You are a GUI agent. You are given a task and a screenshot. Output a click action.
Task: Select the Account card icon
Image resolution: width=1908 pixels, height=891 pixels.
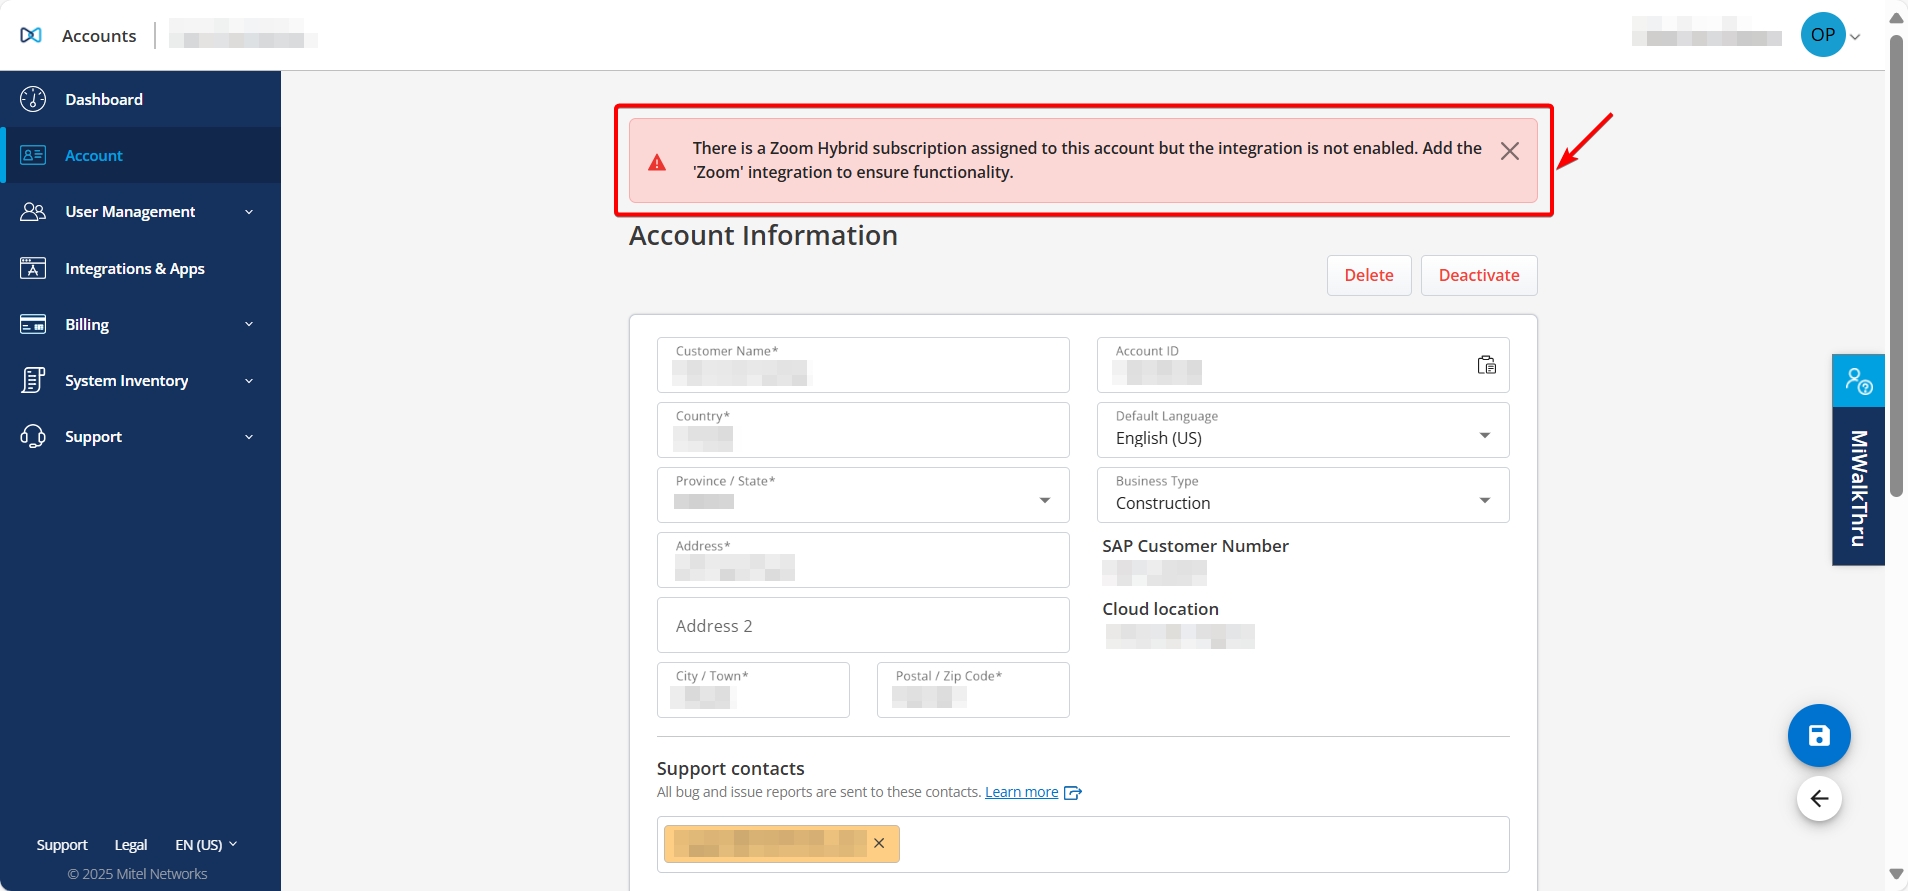(33, 155)
